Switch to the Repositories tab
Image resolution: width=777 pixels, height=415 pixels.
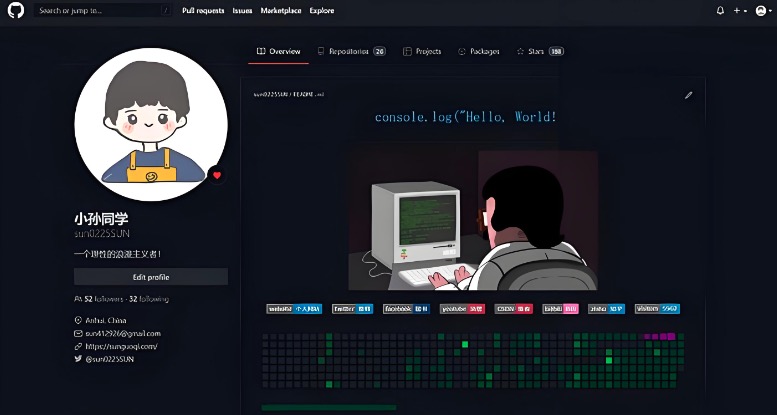(x=350, y=51)
